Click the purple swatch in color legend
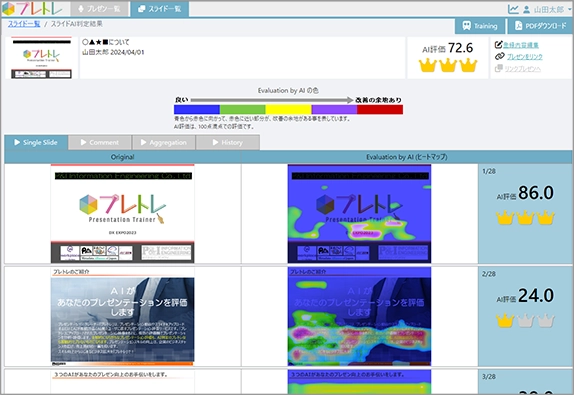Viewport: 574px width, 395px height. (334, 109)
